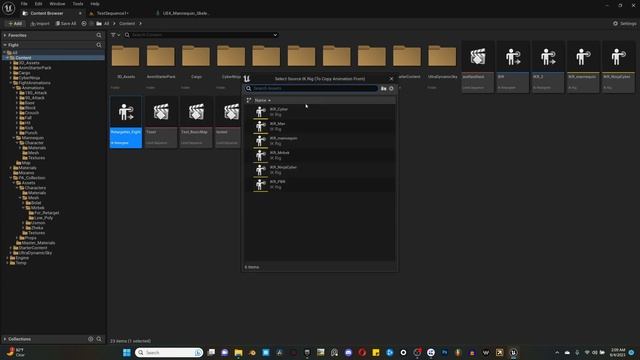Sort the dialog list by Name column
This screenshot has width=640, height=360.
pos(262,100)
